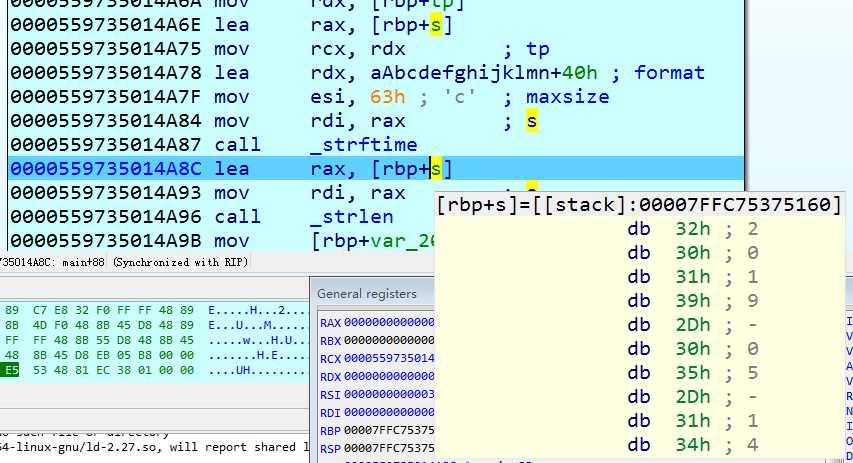Click the 63h immediate value operand
This screenshot has height=463, width=853.
click(x=387, y=97)
